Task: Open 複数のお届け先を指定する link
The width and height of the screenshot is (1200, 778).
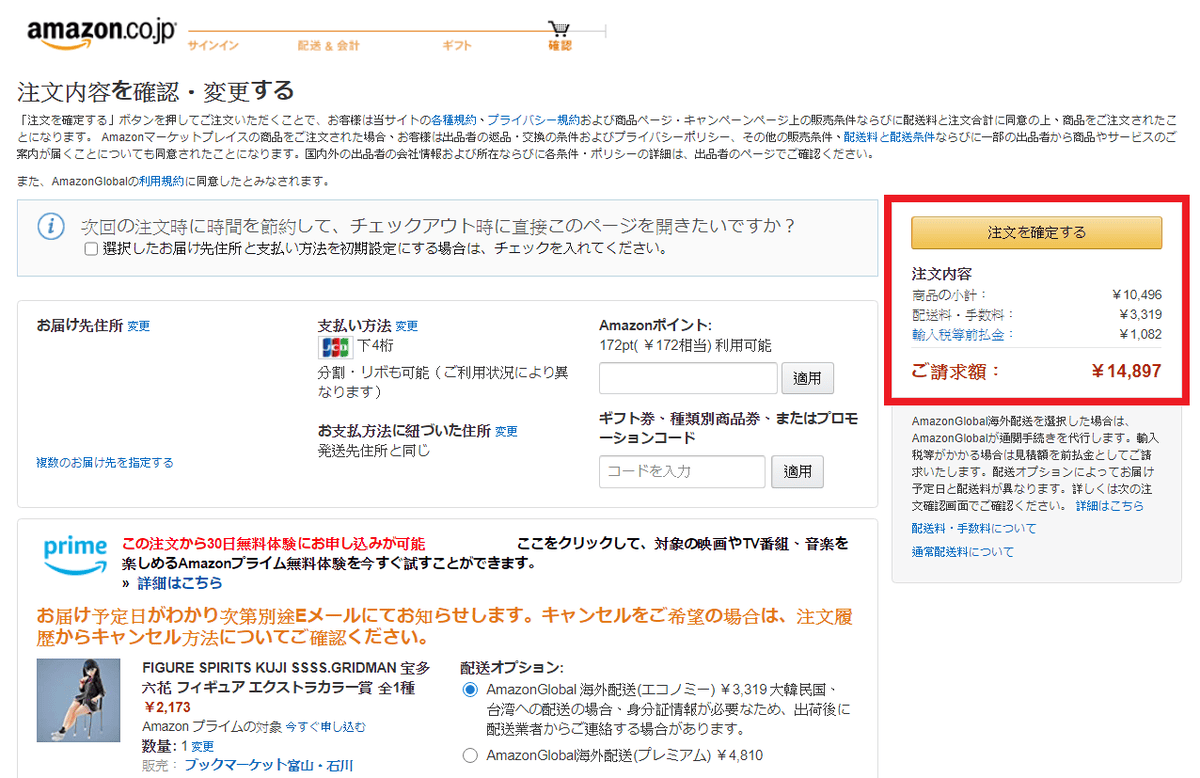Action: [x=105, y=462]
